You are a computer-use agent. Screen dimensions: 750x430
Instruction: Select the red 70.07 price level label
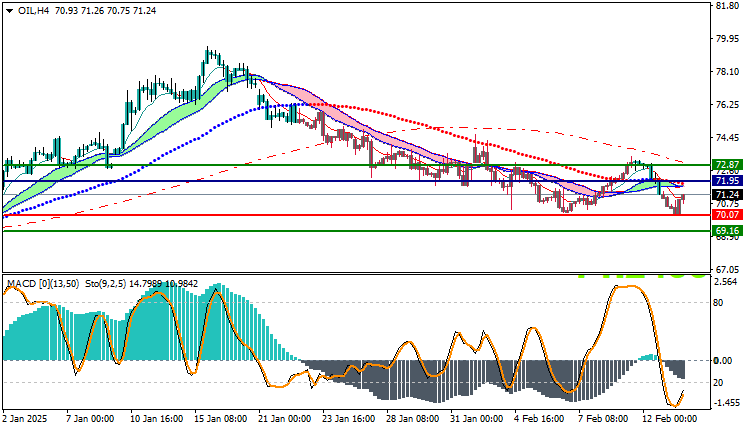coord(727,215)
